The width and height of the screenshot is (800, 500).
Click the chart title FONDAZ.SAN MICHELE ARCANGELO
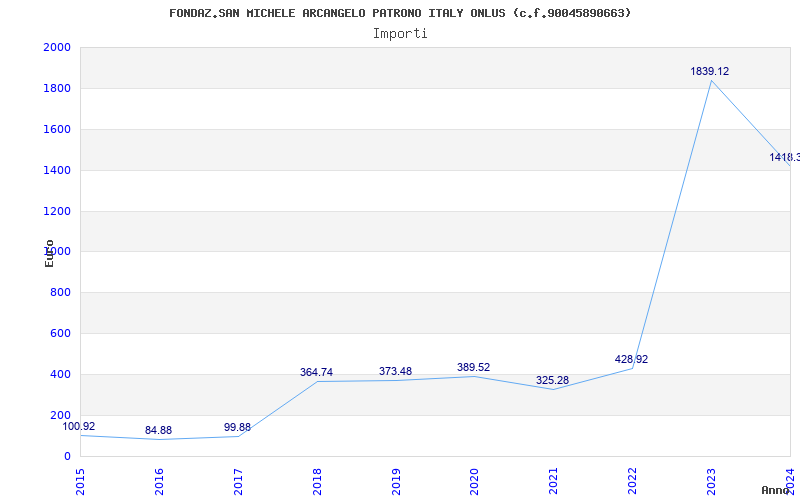coord(400,13)
